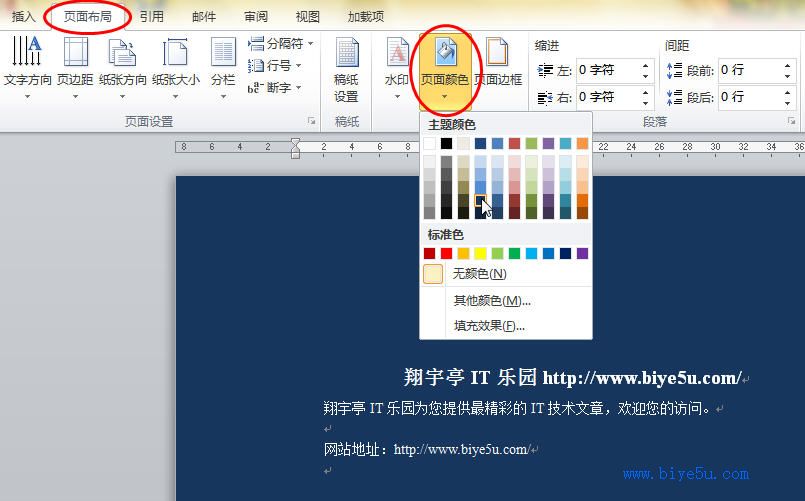Viewport: 805px width, 501px height.
Task: Pick the yellow standard color
Action: coord(481,253)
